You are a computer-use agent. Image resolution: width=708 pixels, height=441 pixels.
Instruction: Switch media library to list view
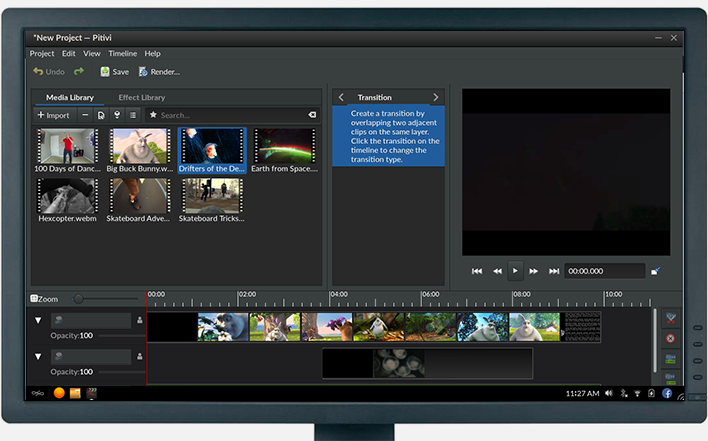(x=132, y=115)
